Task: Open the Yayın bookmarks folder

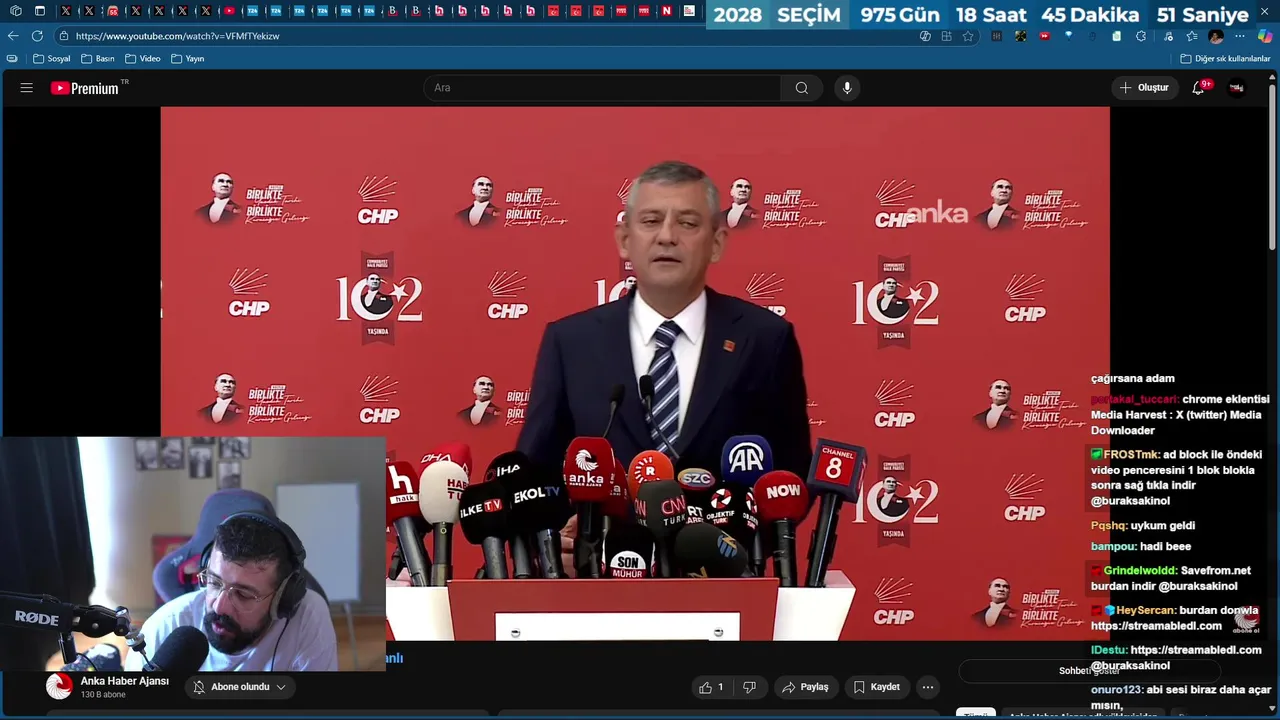Action: click(188, 59)
